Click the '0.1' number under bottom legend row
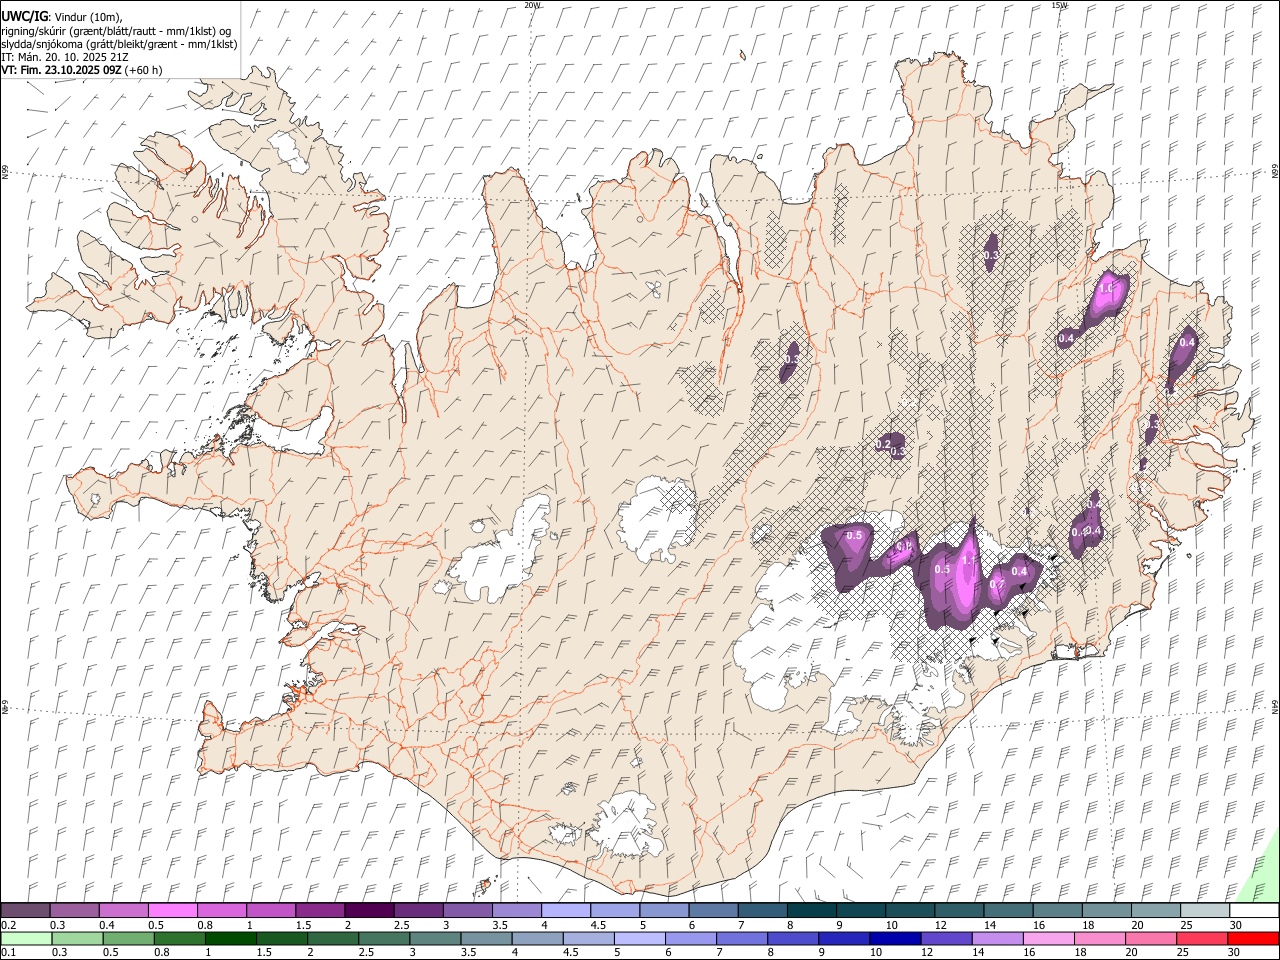Screen dimensions: 1280x960 (x=9, y=952)
